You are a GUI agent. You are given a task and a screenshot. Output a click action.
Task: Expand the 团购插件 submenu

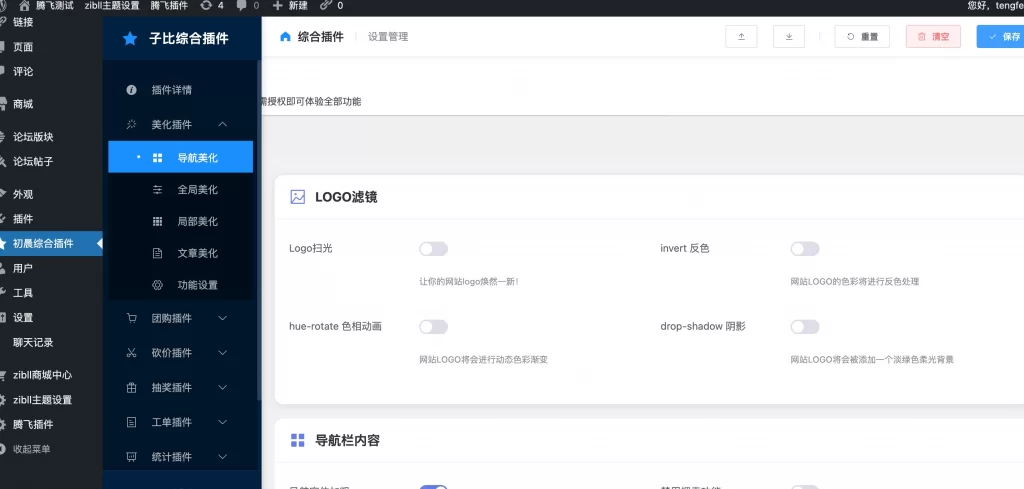(x=222, y=319)
